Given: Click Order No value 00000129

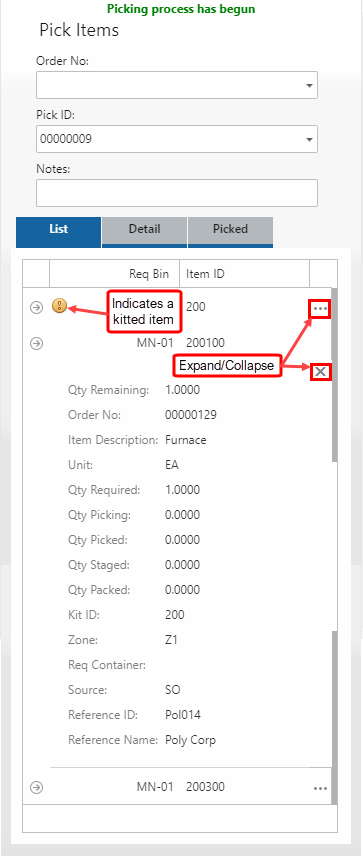Looking at the screenshot, I should (x=191, y=415).
